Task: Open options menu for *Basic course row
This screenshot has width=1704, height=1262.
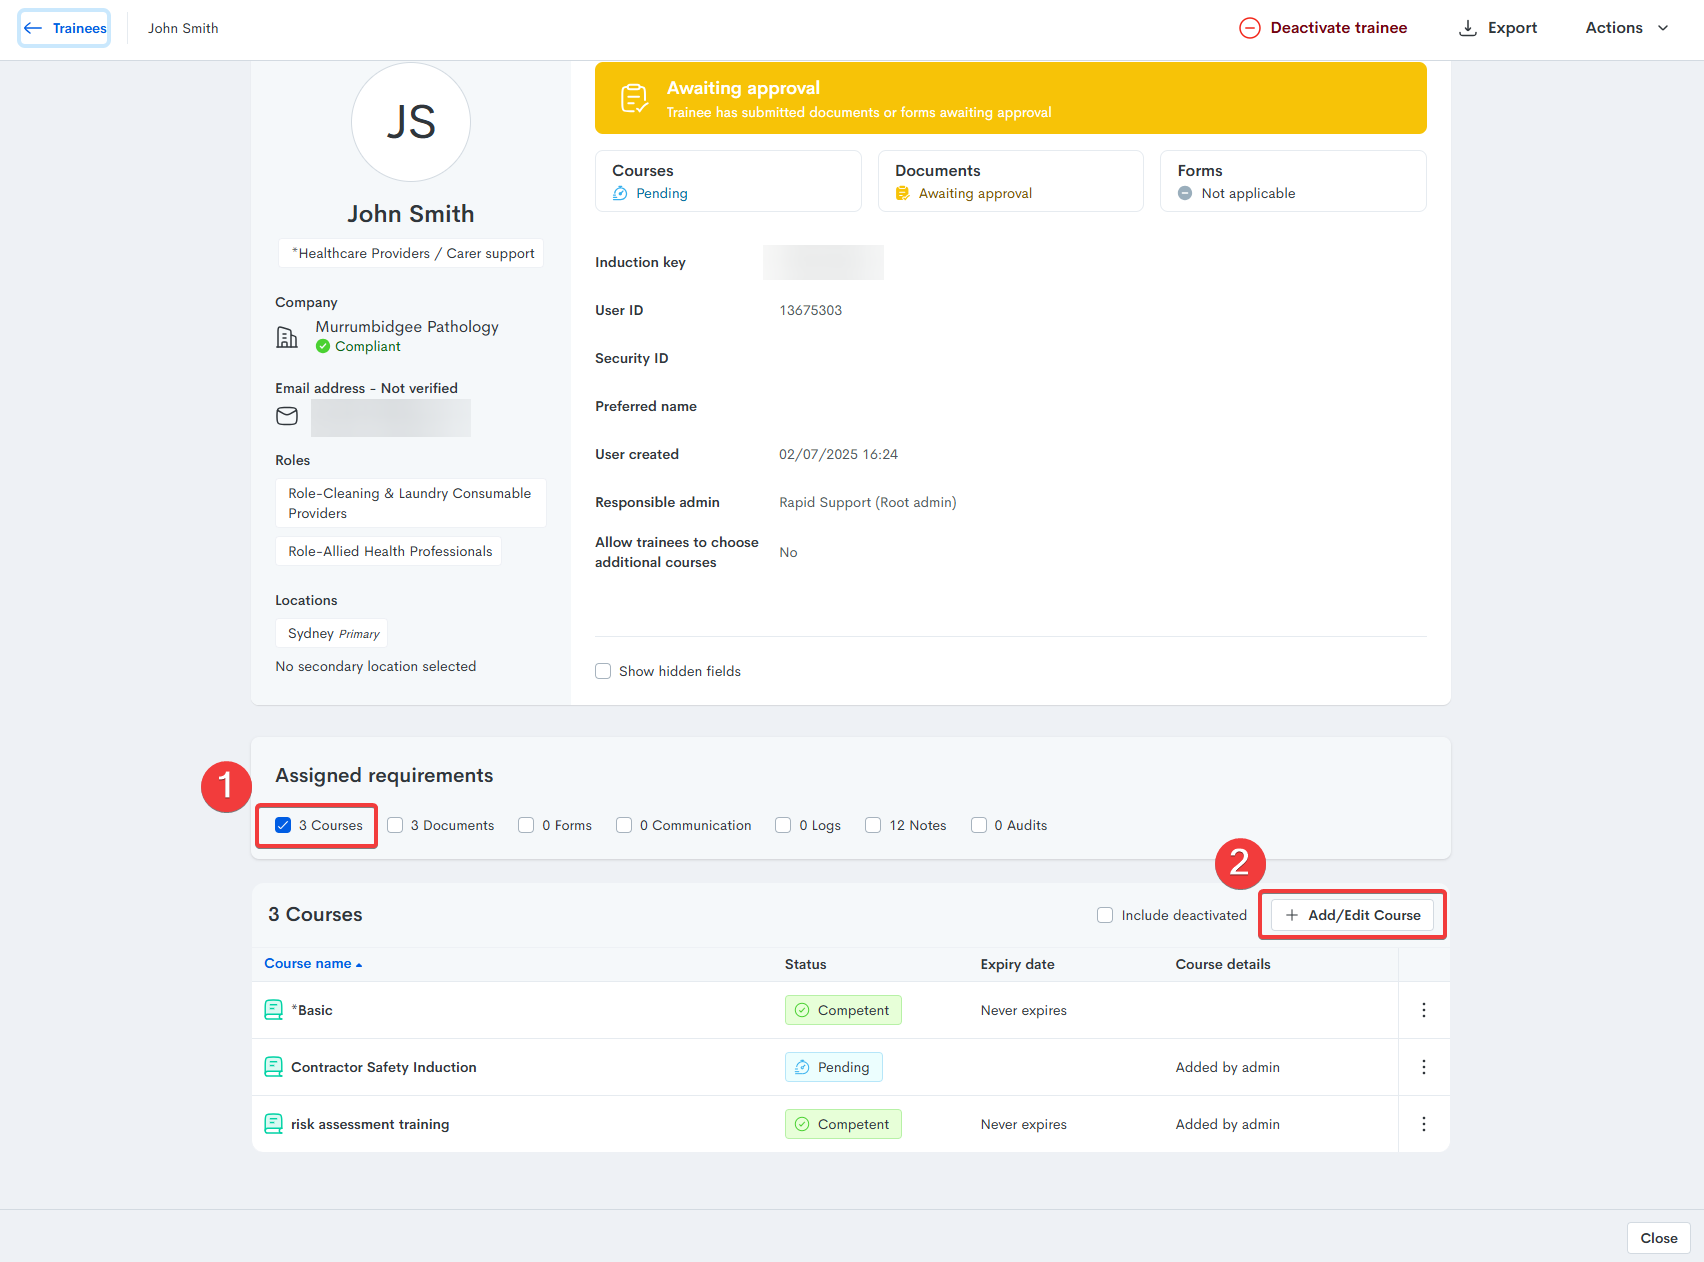Action: coord(1423,1010)
